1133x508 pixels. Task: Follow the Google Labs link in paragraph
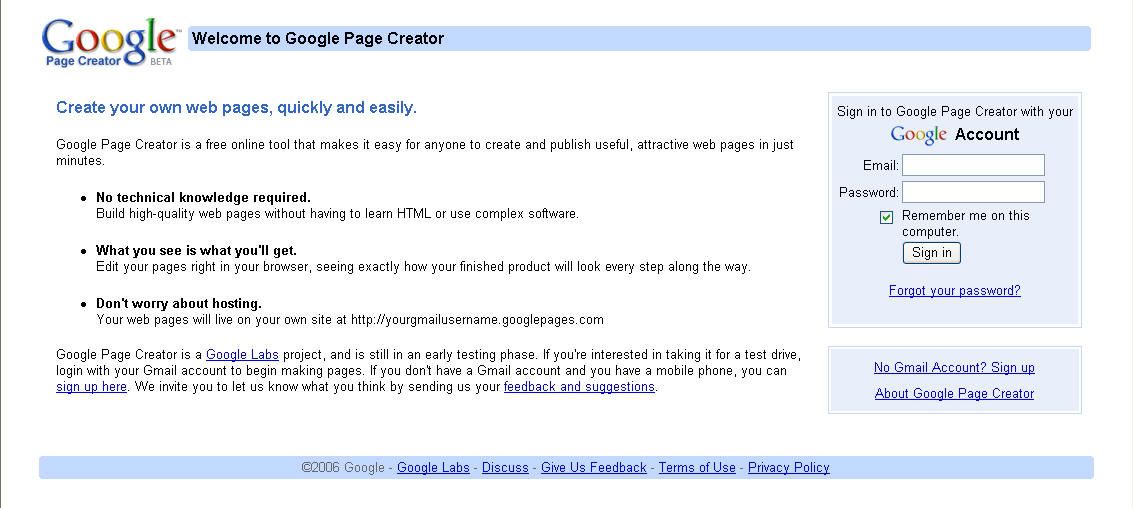pyautogui.click(x=242, y=355)
